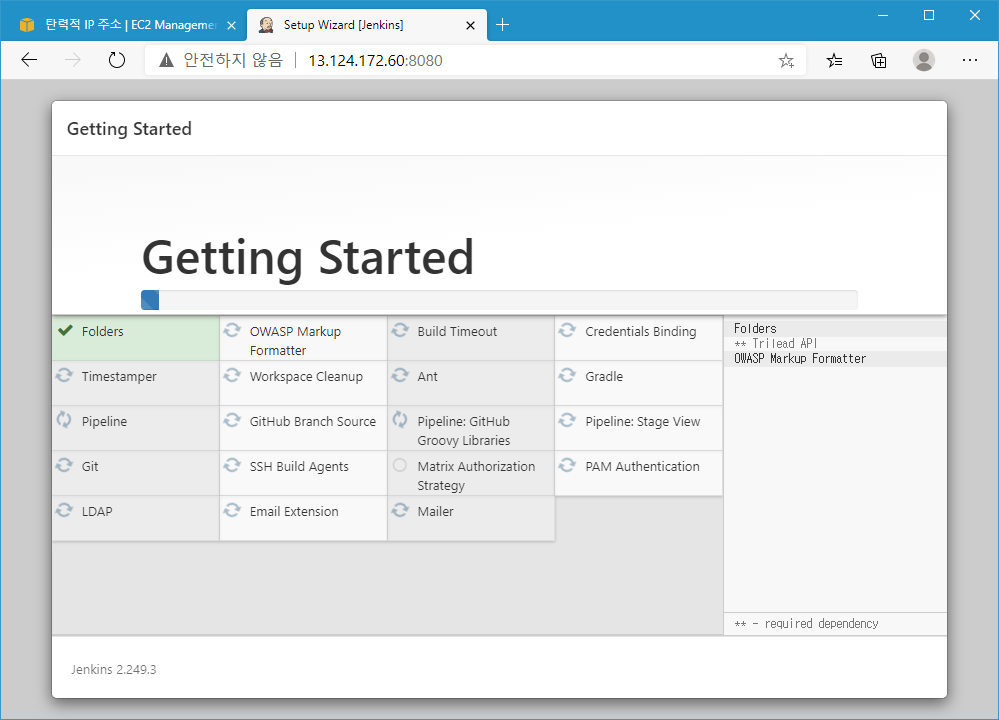
Task: Click the sync icon next to SSH Build Agents
Action: tap(232, 465)
